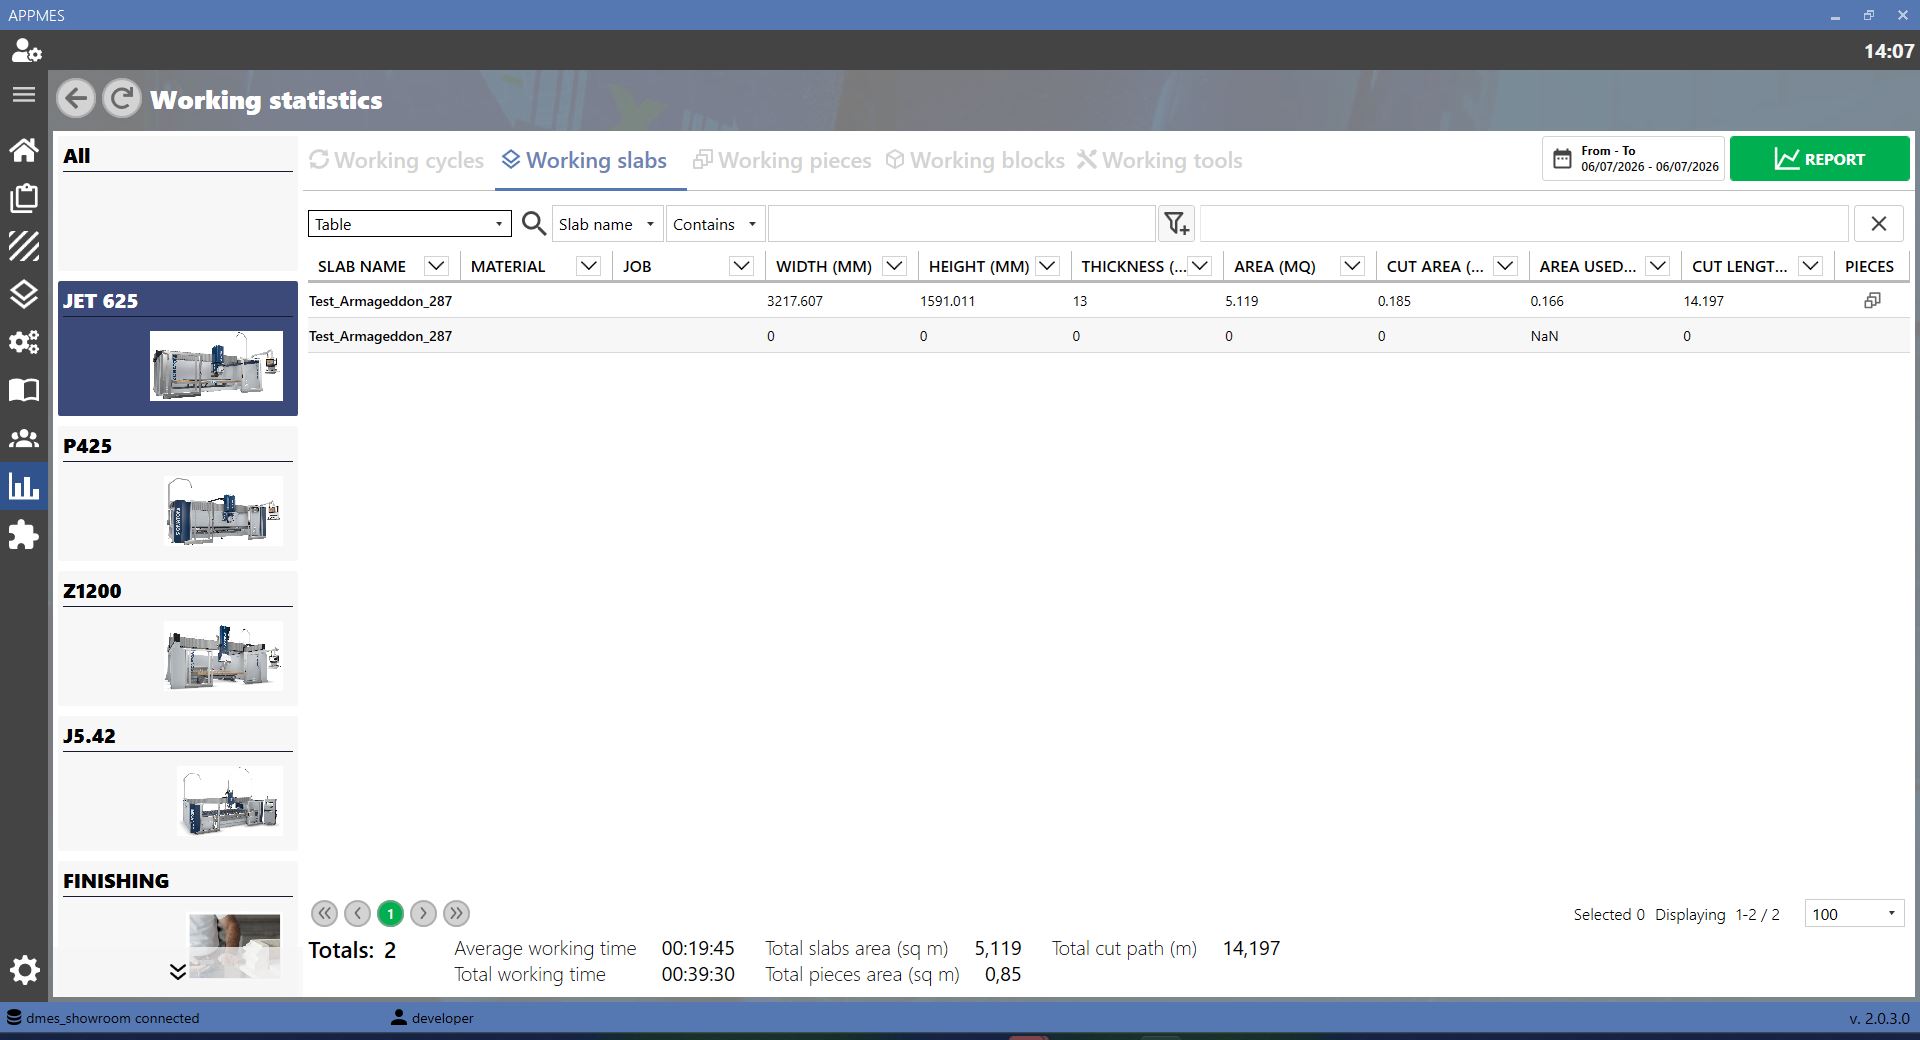This screenshot has width=1920, height=1040.
Task: Jump to last page double arrow
Action: tap(456, 913)
